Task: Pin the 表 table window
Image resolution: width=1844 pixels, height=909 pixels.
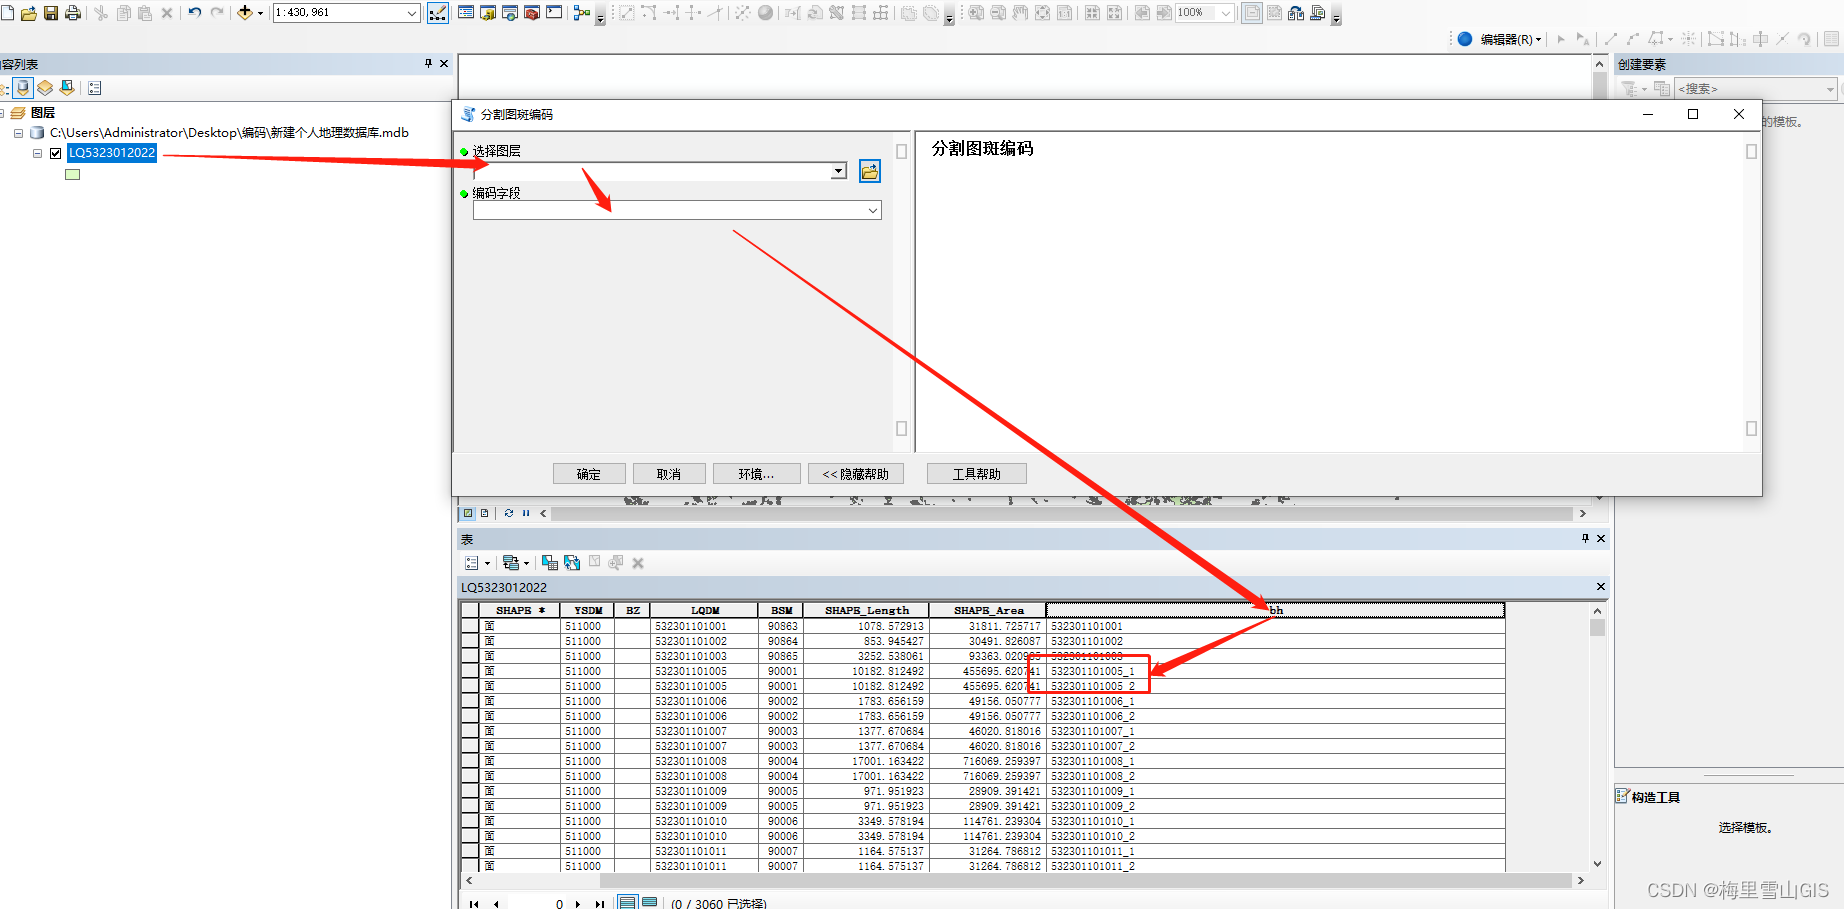Action: [1585, 538]
